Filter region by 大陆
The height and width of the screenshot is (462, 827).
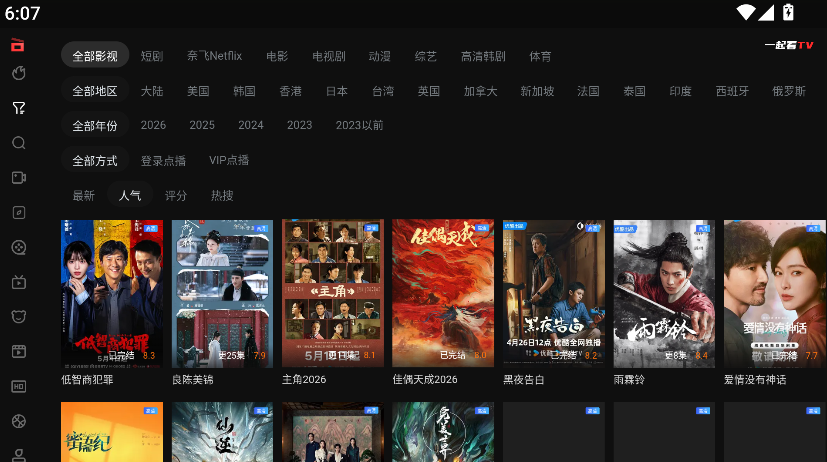click(152, 91)
